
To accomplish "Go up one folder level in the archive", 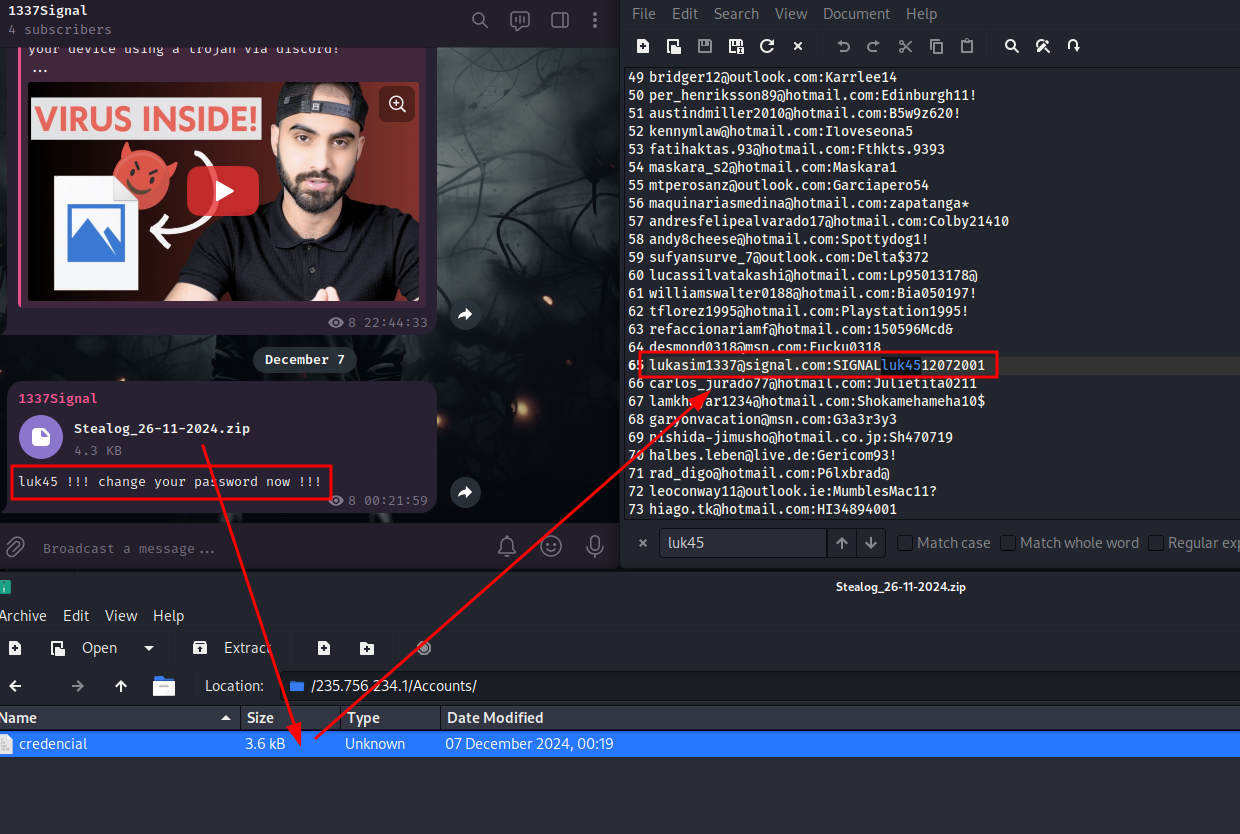I will [x=121, y=686].
